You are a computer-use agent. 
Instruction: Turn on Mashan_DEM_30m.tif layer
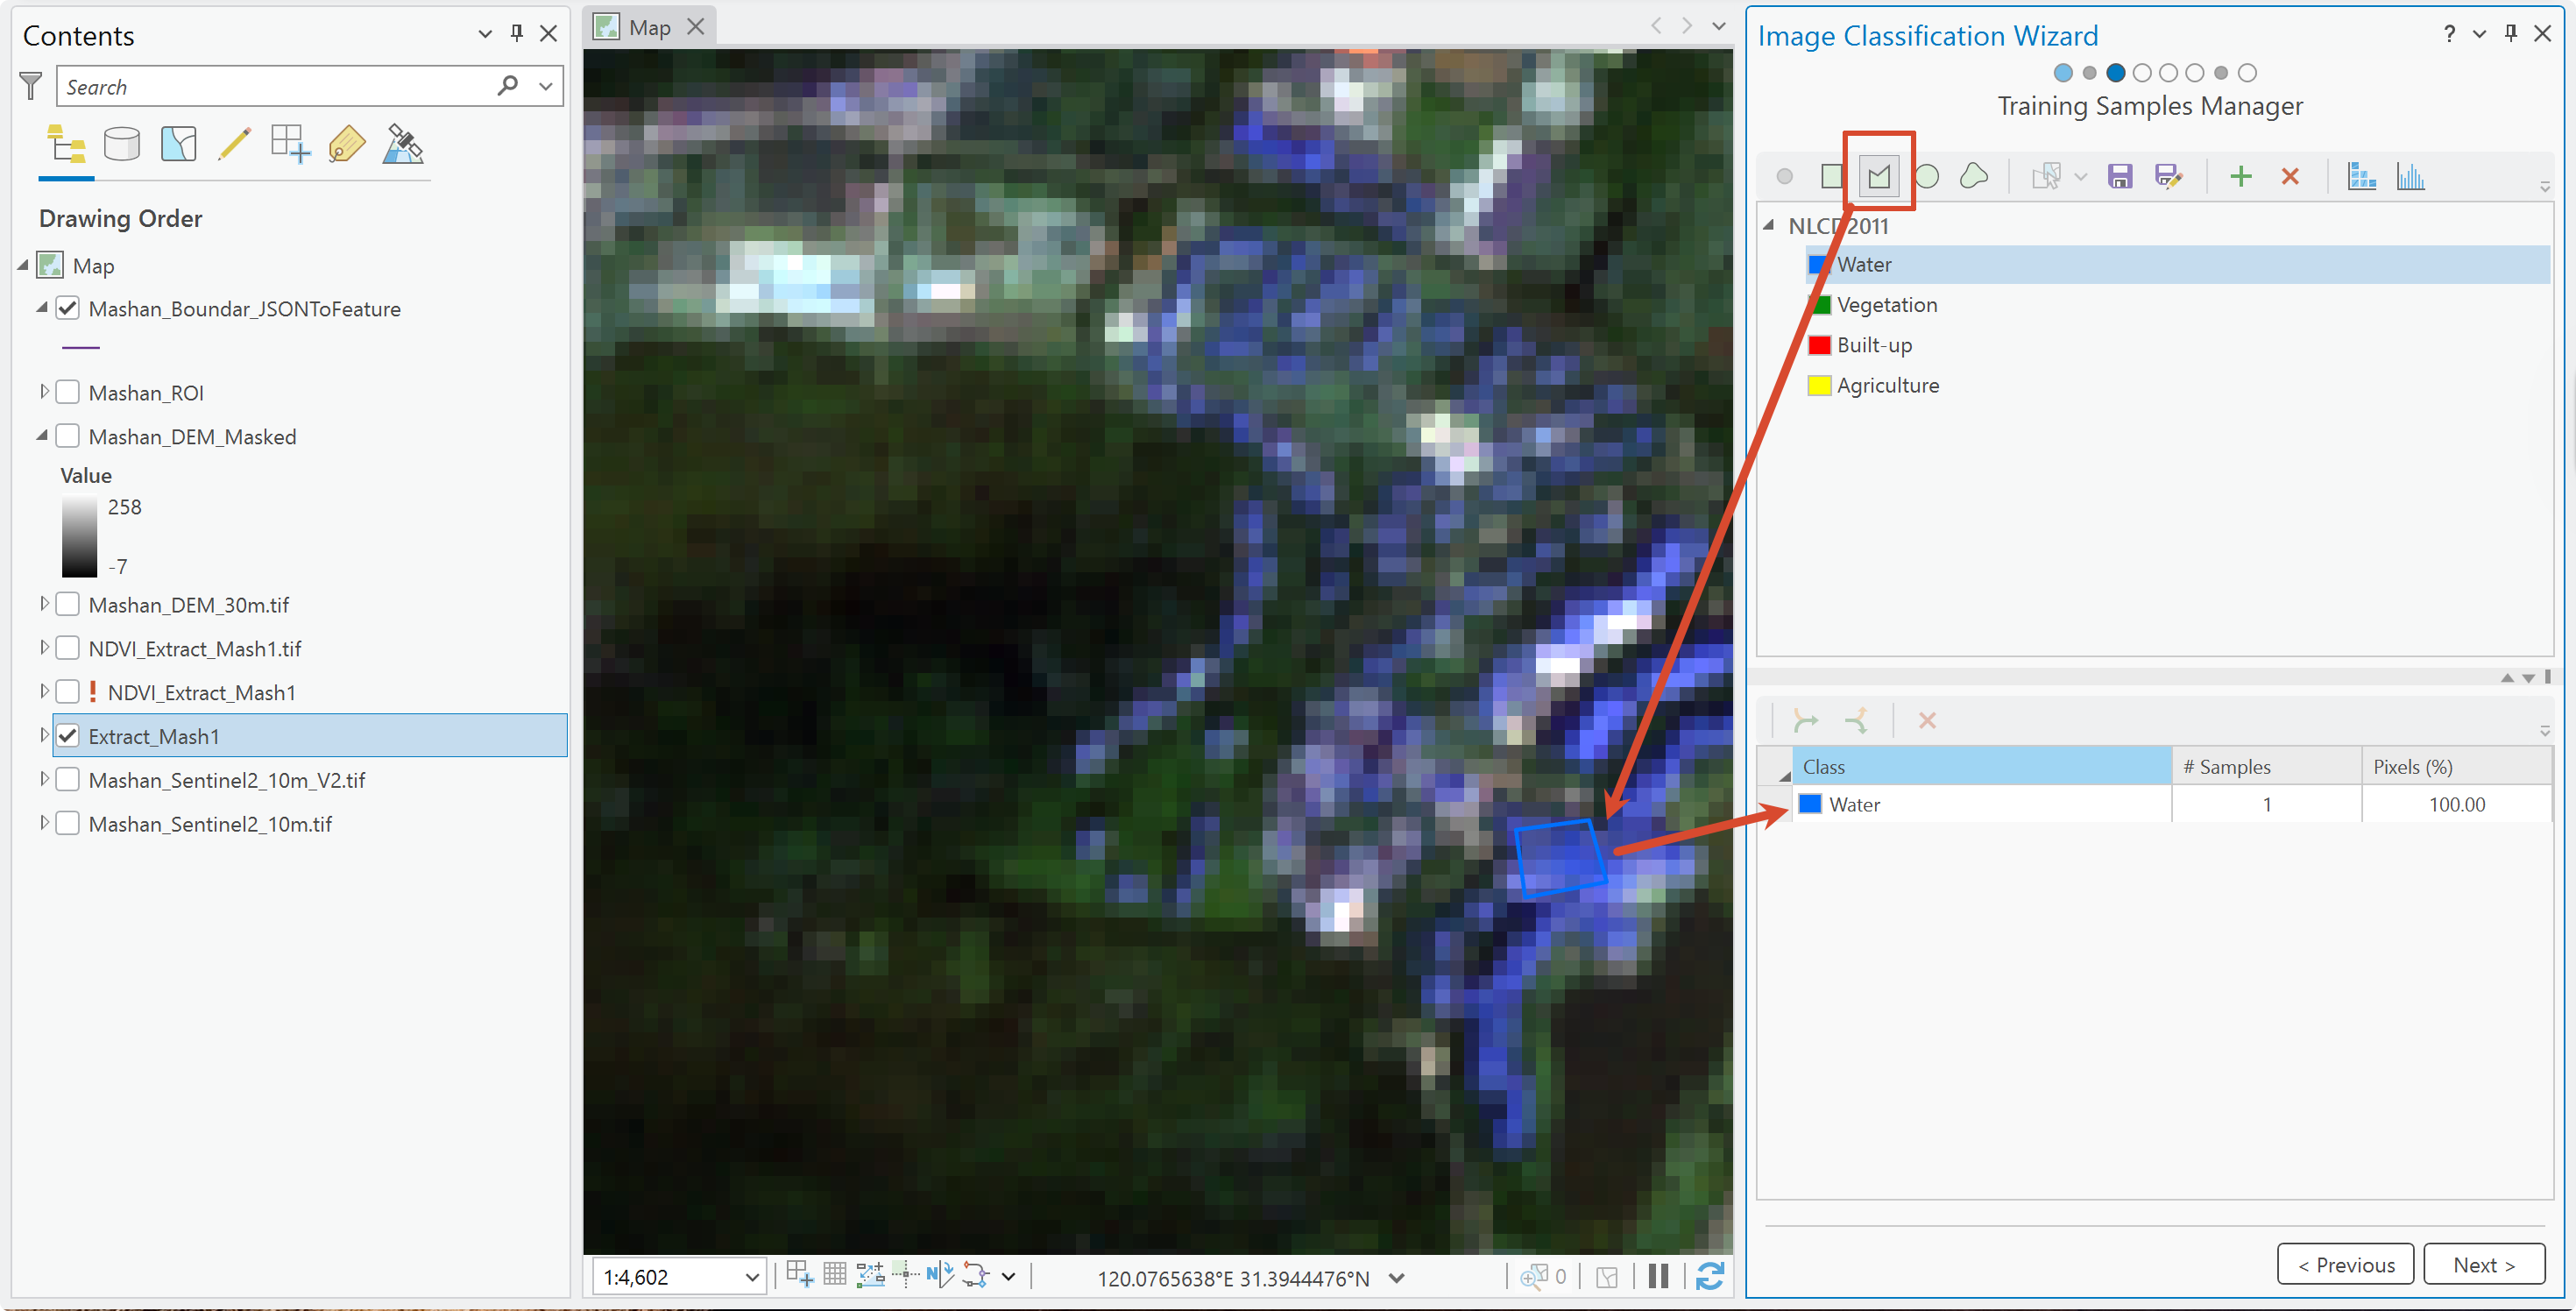click(x=68, y=604)
